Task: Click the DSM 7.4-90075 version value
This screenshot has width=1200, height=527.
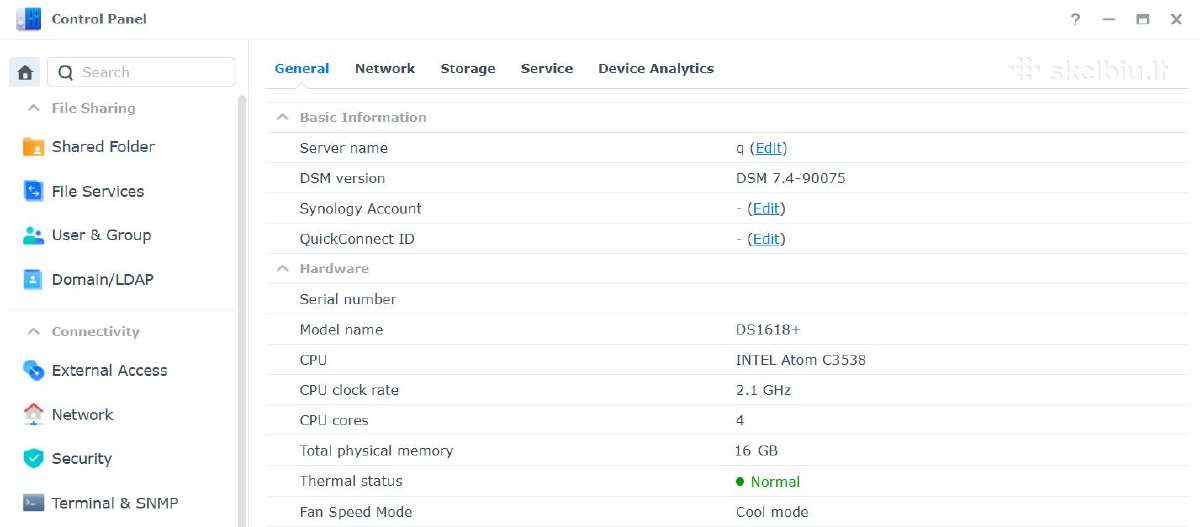Action: [x=791, y=178]
